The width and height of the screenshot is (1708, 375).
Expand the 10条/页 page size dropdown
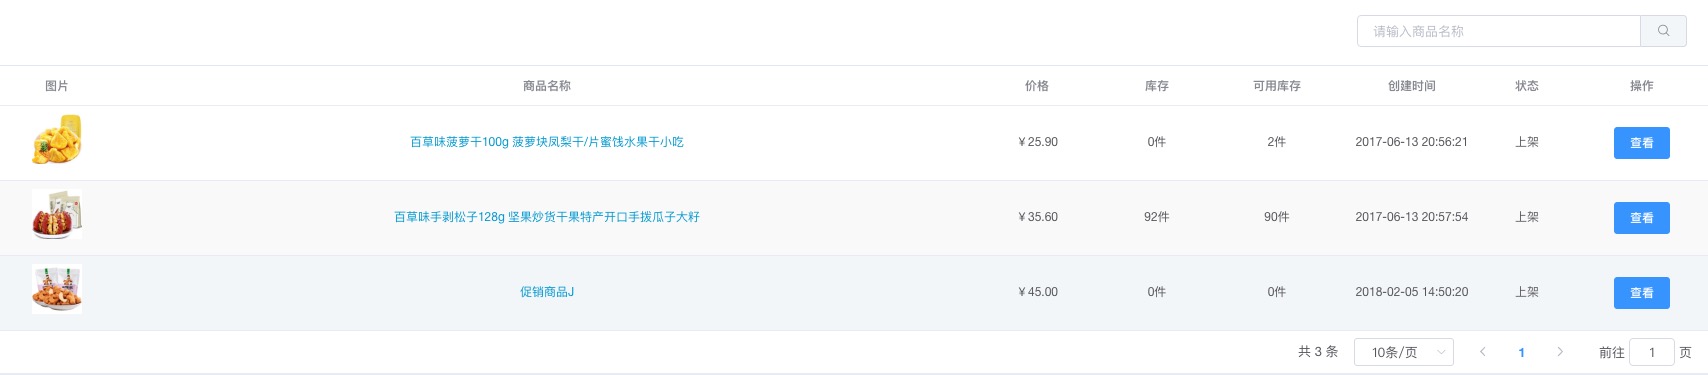pos(1404,352)
